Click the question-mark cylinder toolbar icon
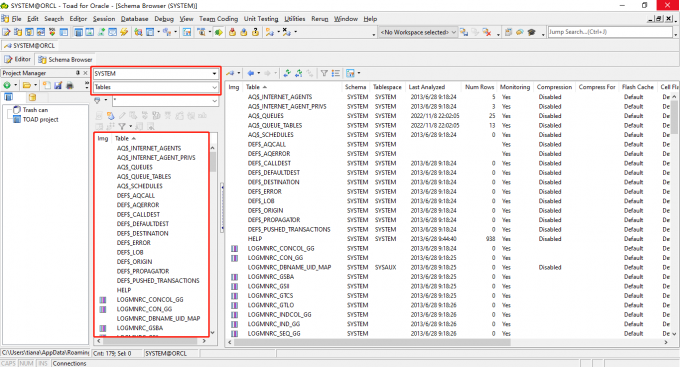The image size is (680, 367). pyautogui.click(x=255, y=32)
